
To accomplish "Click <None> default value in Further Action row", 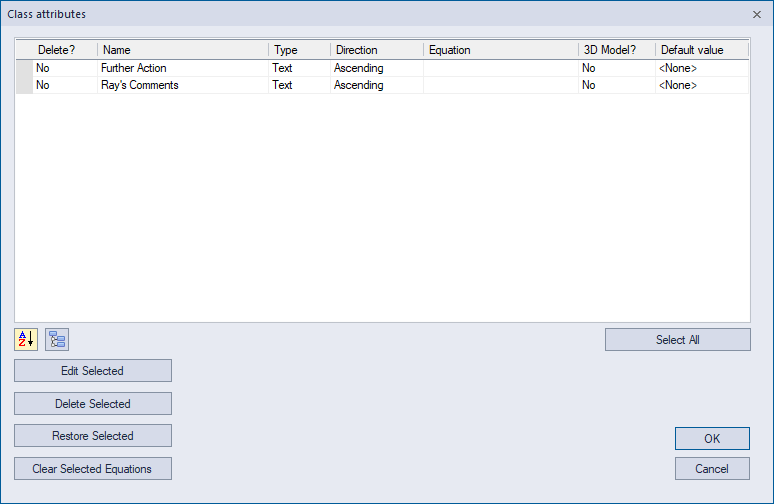I will point(702,68).
